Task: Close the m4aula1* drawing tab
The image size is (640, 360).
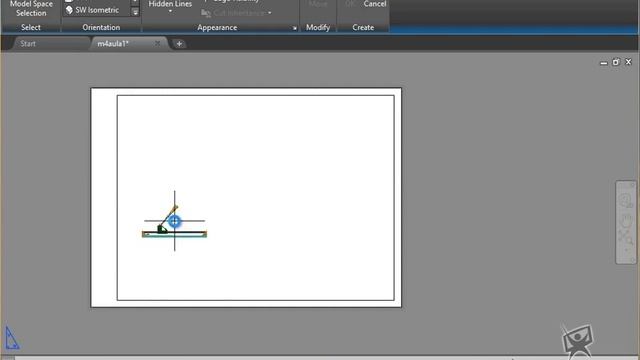Action: [157, 43]
